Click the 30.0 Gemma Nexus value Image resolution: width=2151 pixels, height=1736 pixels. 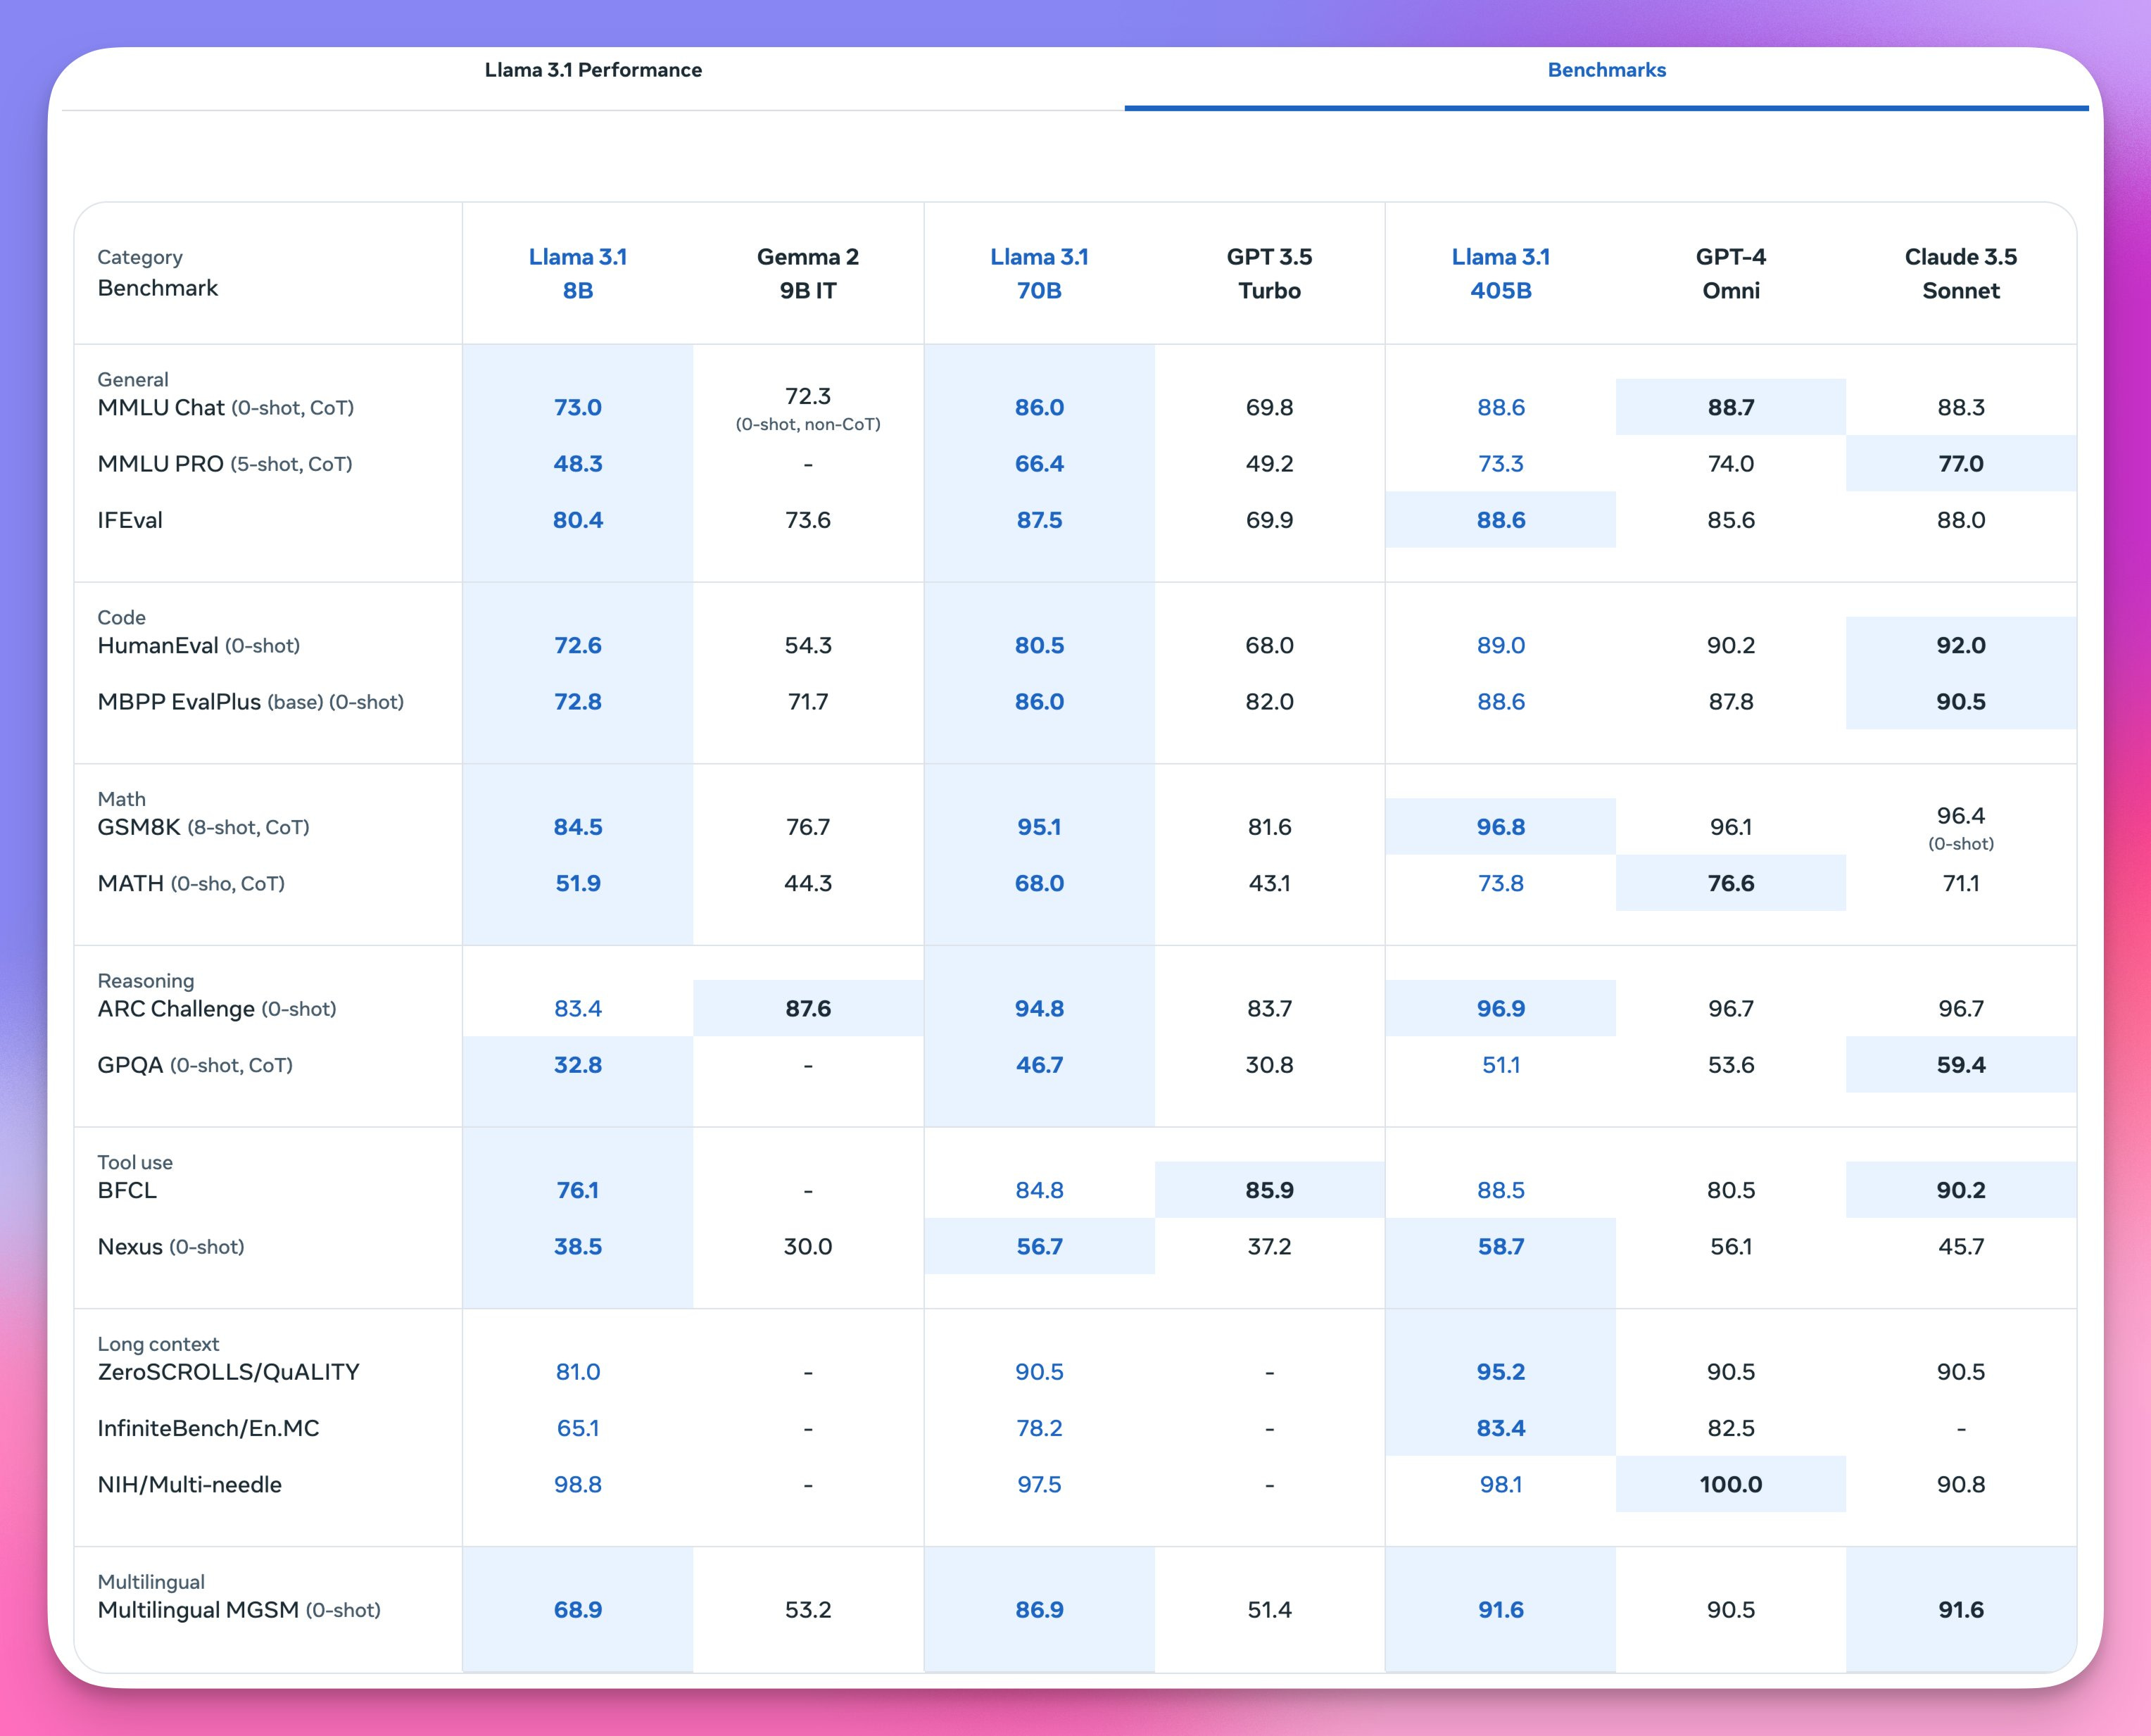(x=808, y=1247)
